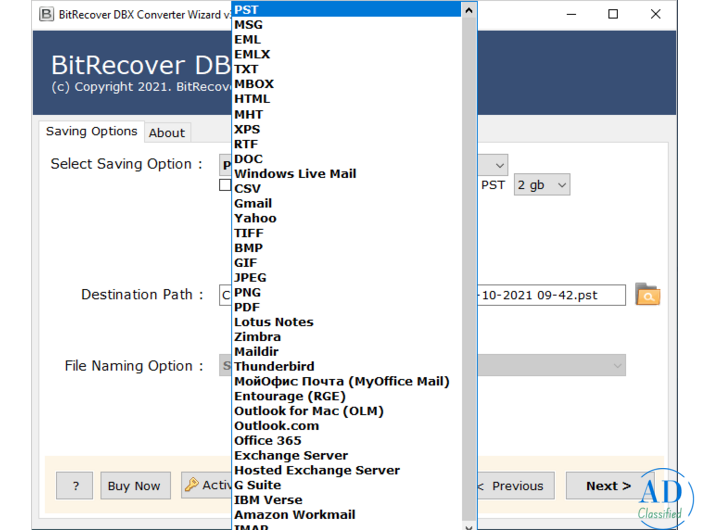
Task: Select PST from the saving format list
Action: pyautogui.click(x=347, y=10)
